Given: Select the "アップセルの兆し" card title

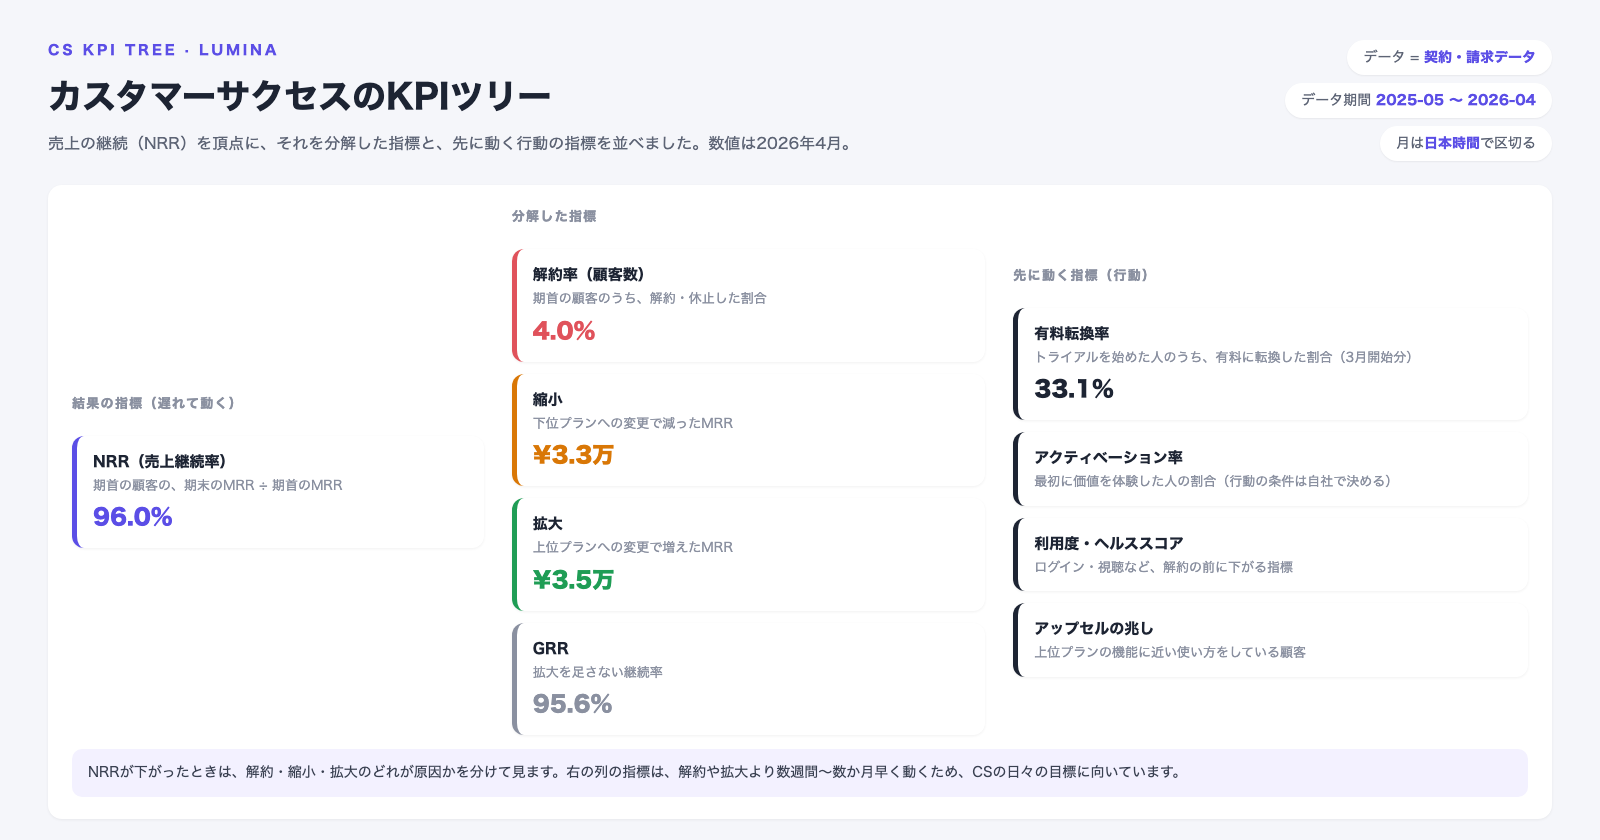Looking at the screenshot, I should (1094, 628).
